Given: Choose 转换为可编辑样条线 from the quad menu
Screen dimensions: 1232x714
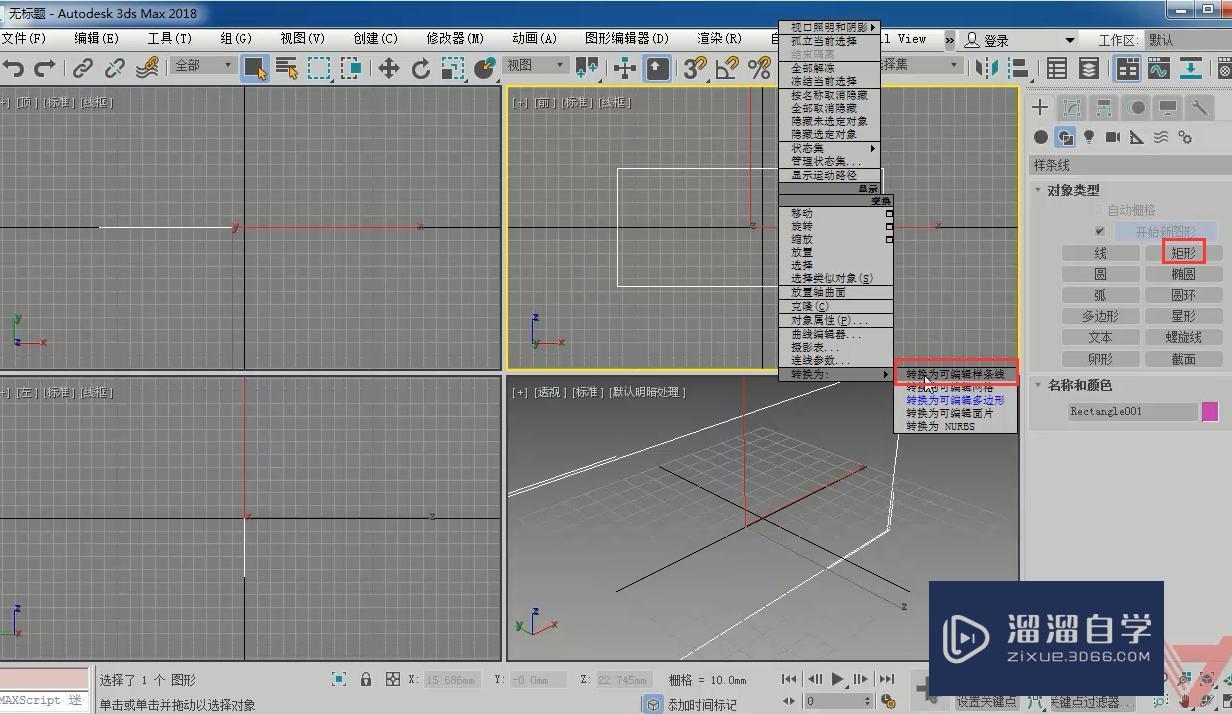Looking at the screenshot, I should point(957,372).
